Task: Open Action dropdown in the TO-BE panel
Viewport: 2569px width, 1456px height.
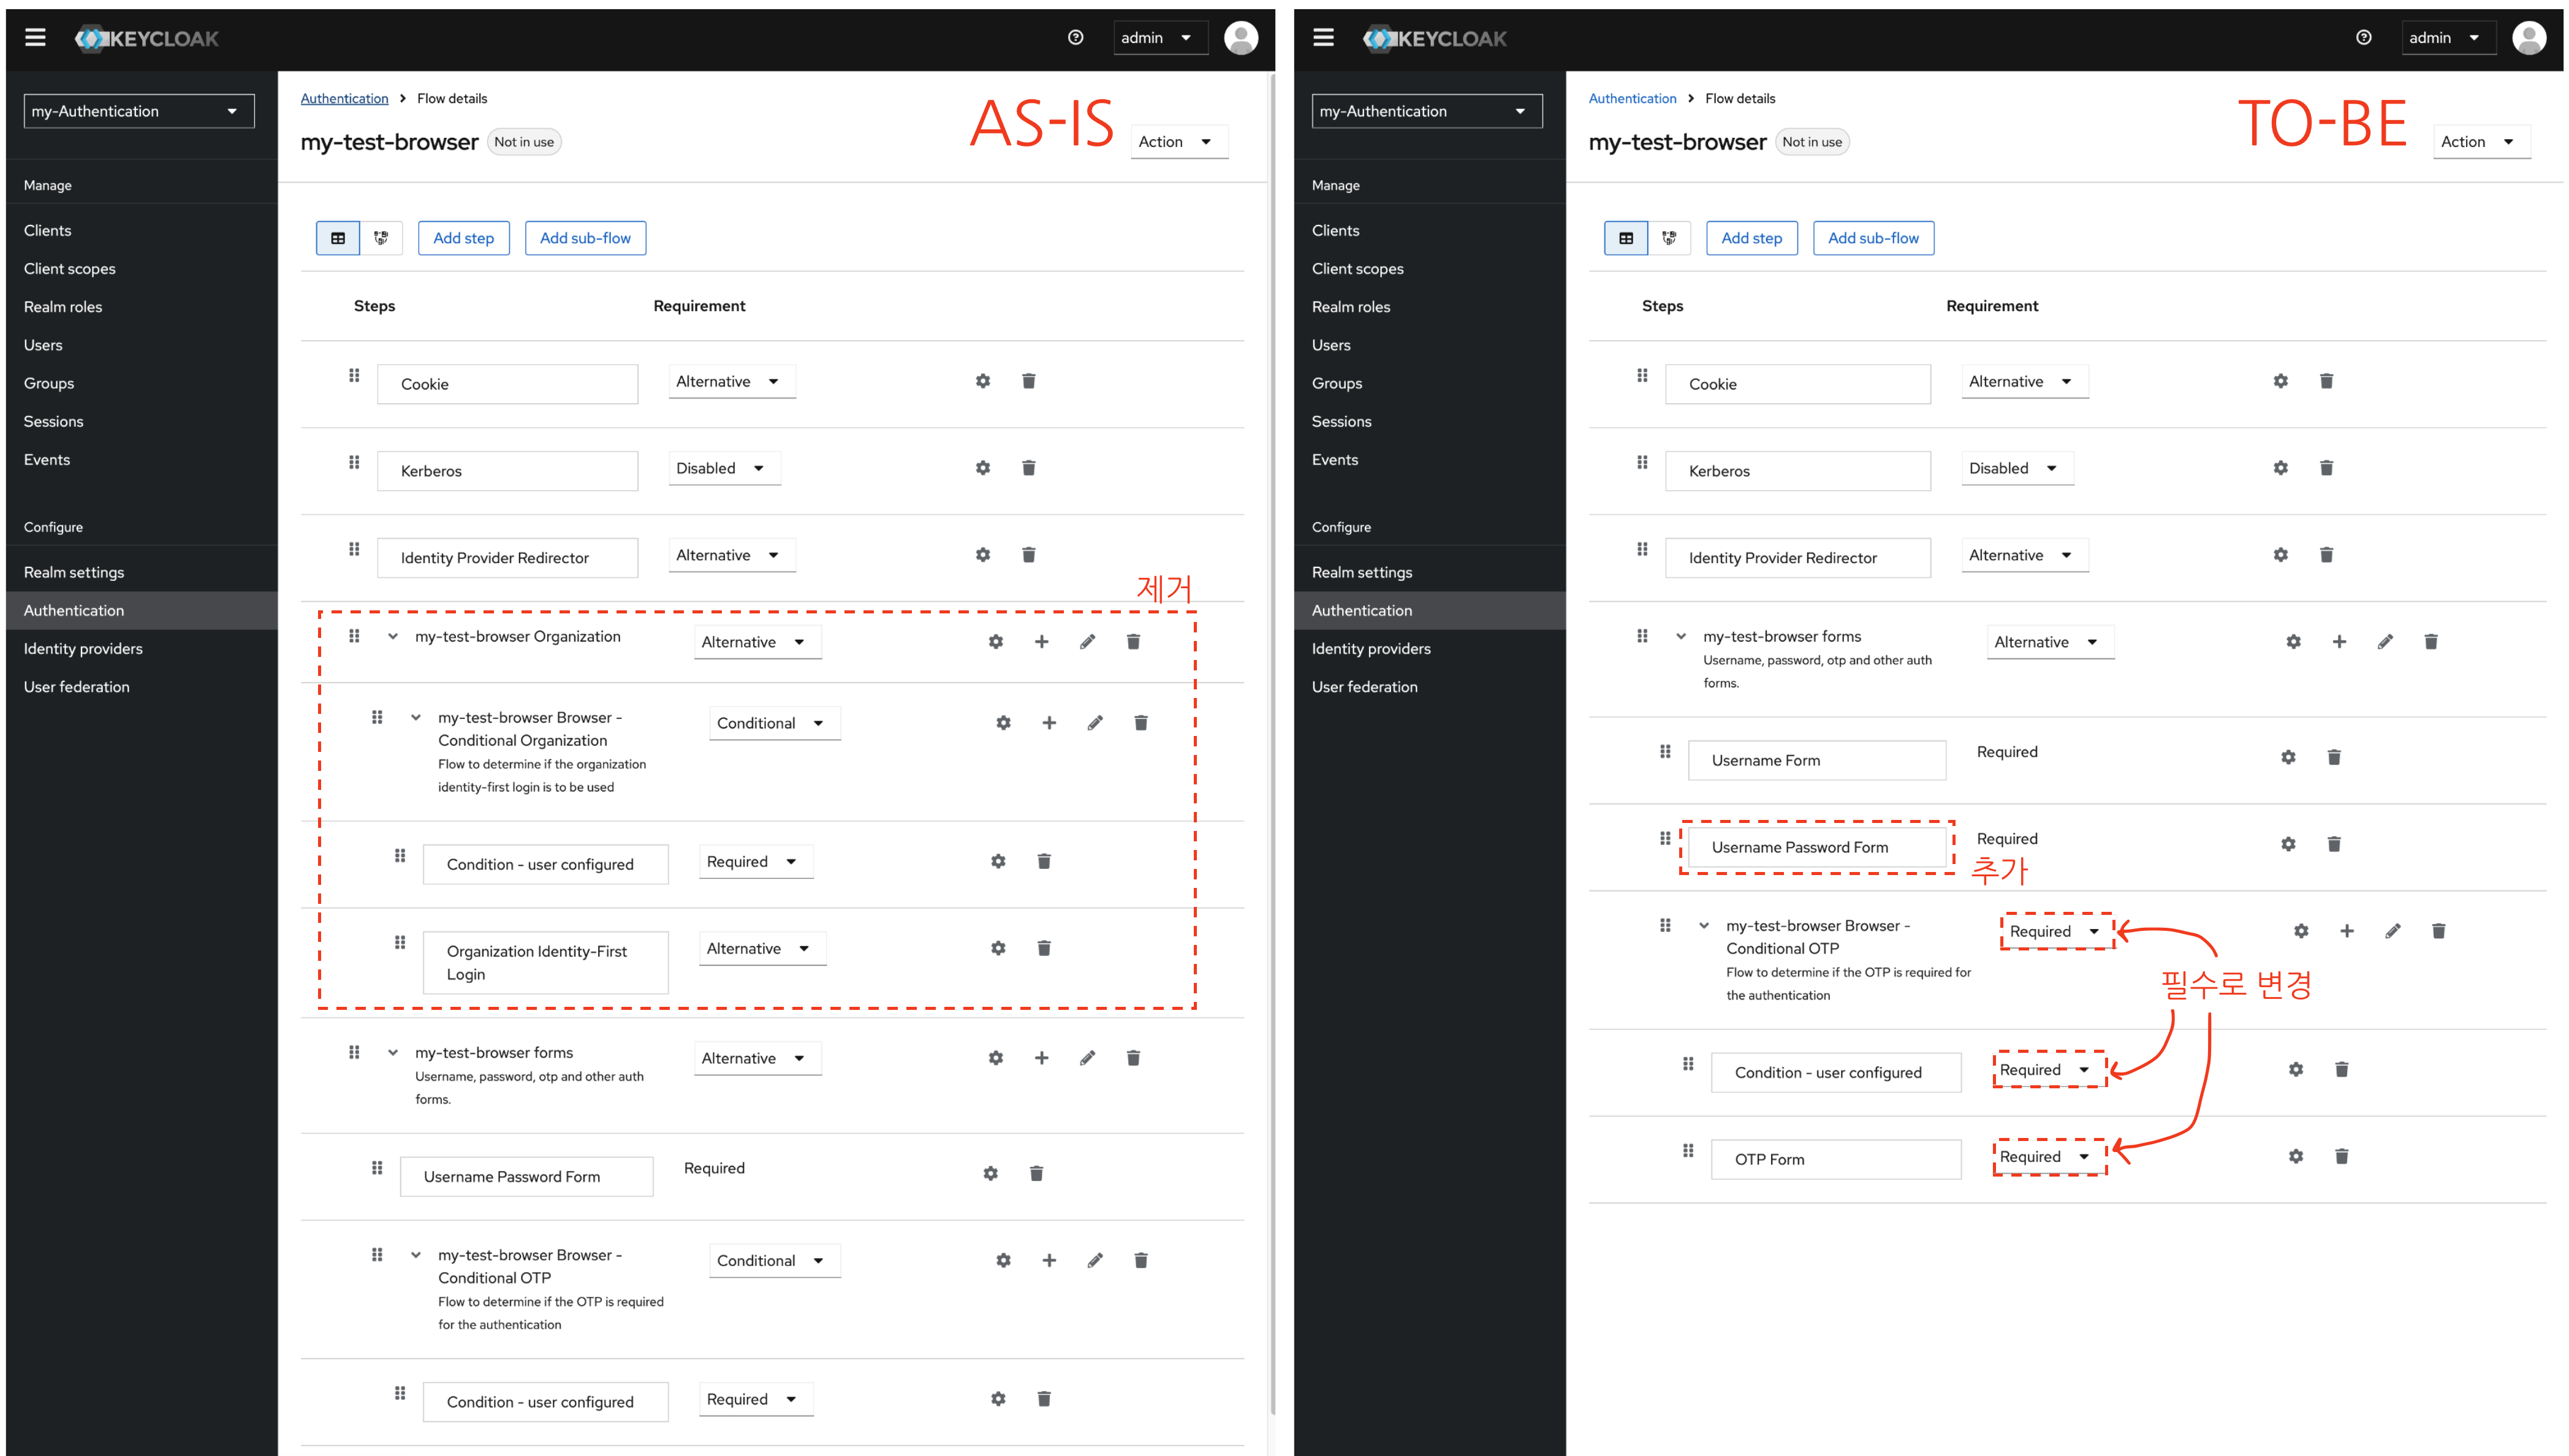Action: click(2480, 142)
